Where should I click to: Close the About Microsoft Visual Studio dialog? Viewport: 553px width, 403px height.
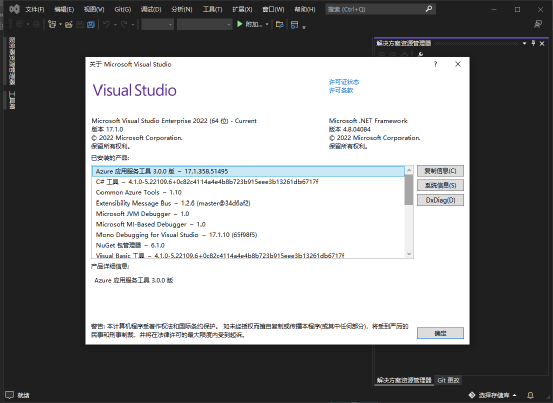coord(458,64)
